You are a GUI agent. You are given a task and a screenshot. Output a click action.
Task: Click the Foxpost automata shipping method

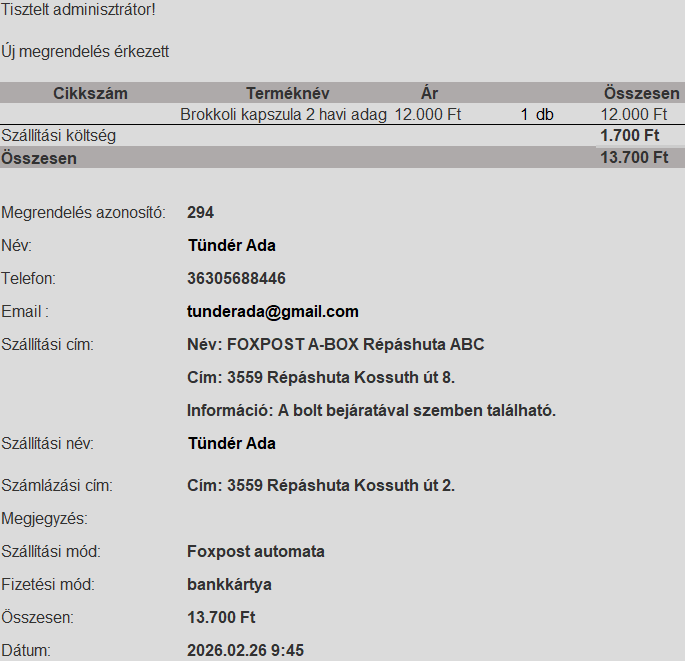[255, 552]
